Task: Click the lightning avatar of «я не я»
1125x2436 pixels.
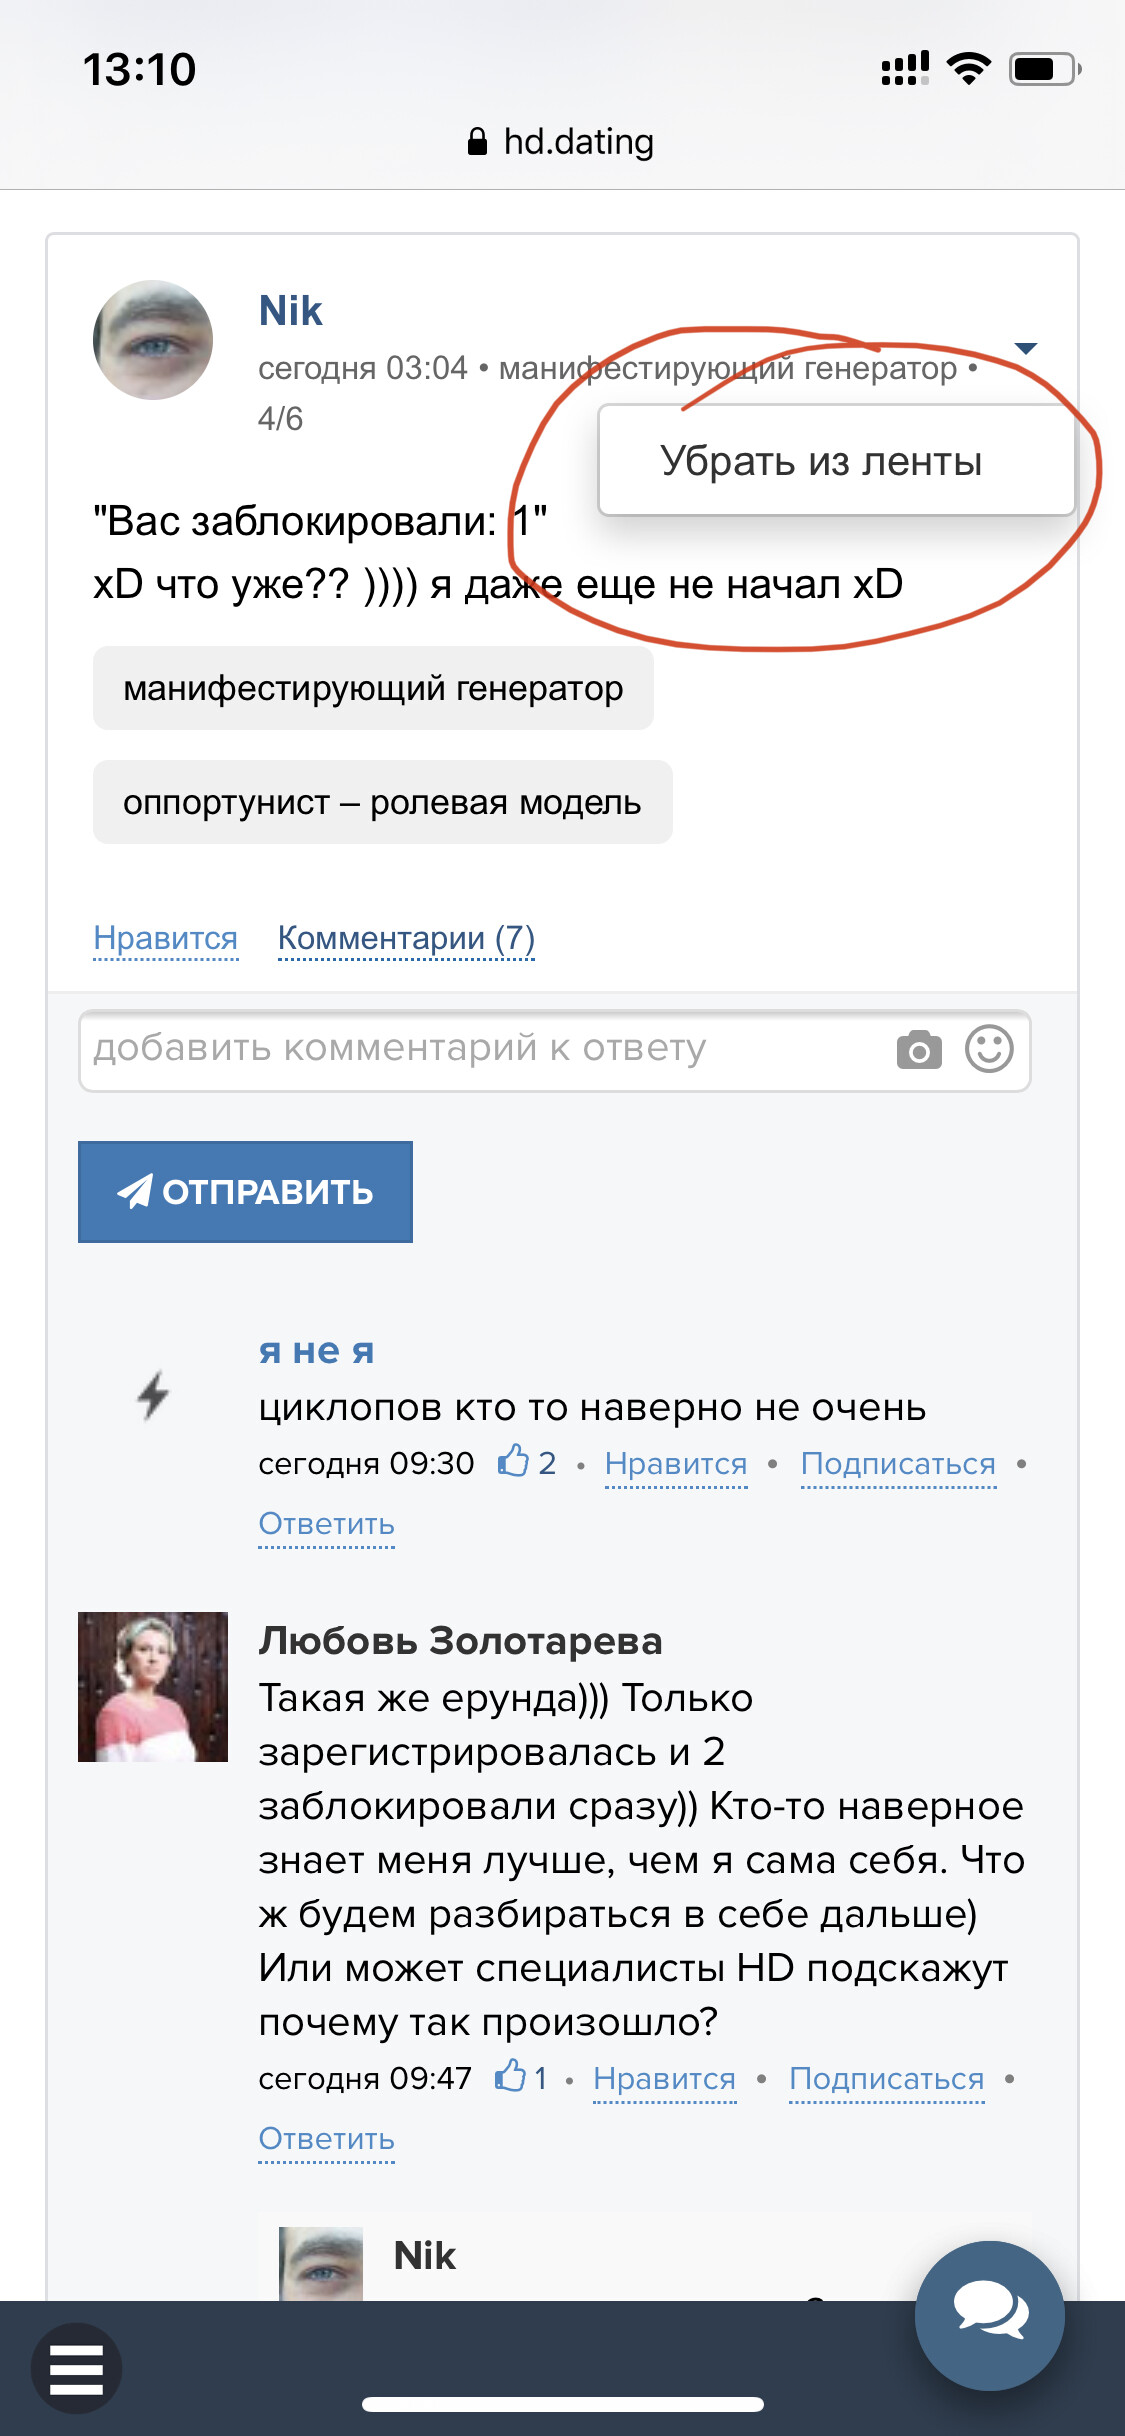Action: [153, 1395]
